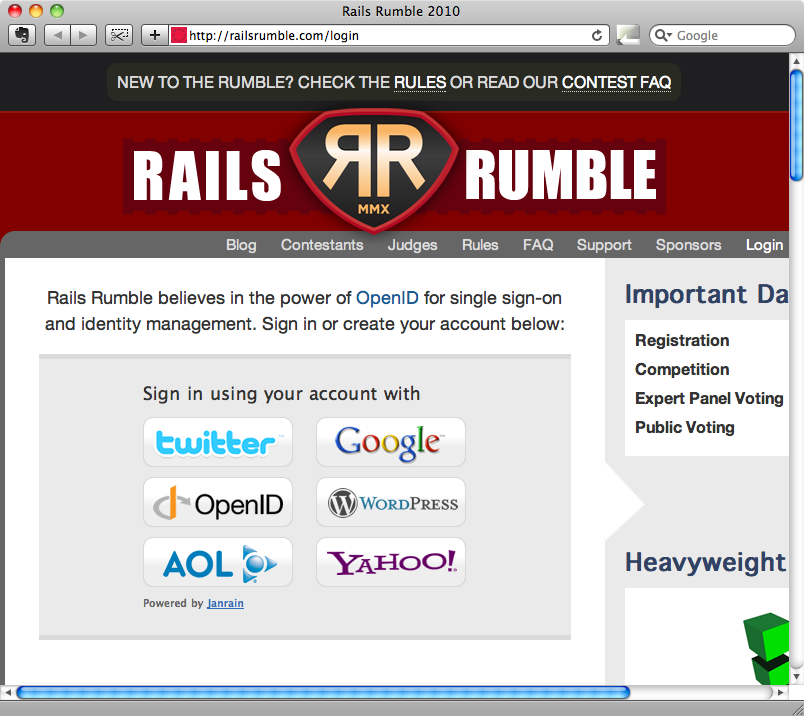Open the Login nav item
The height and width of the screenshot is (716, 804).
tap(764, 245)
